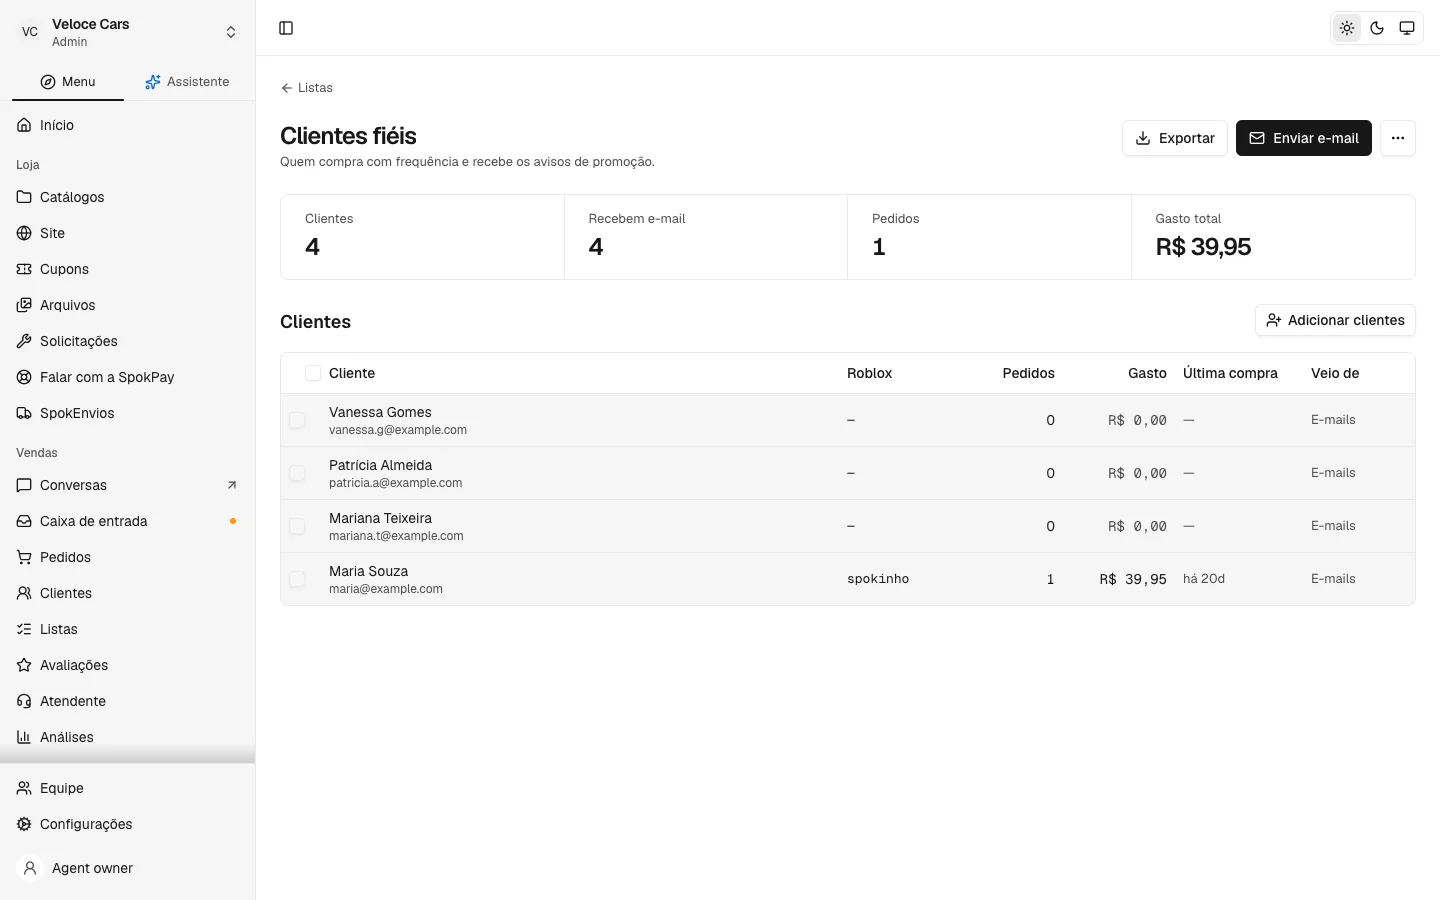This screenshot has height=900, width=1440.
Task: Check Patrícia Almeida row checkbox
Action: coord(297,473)
